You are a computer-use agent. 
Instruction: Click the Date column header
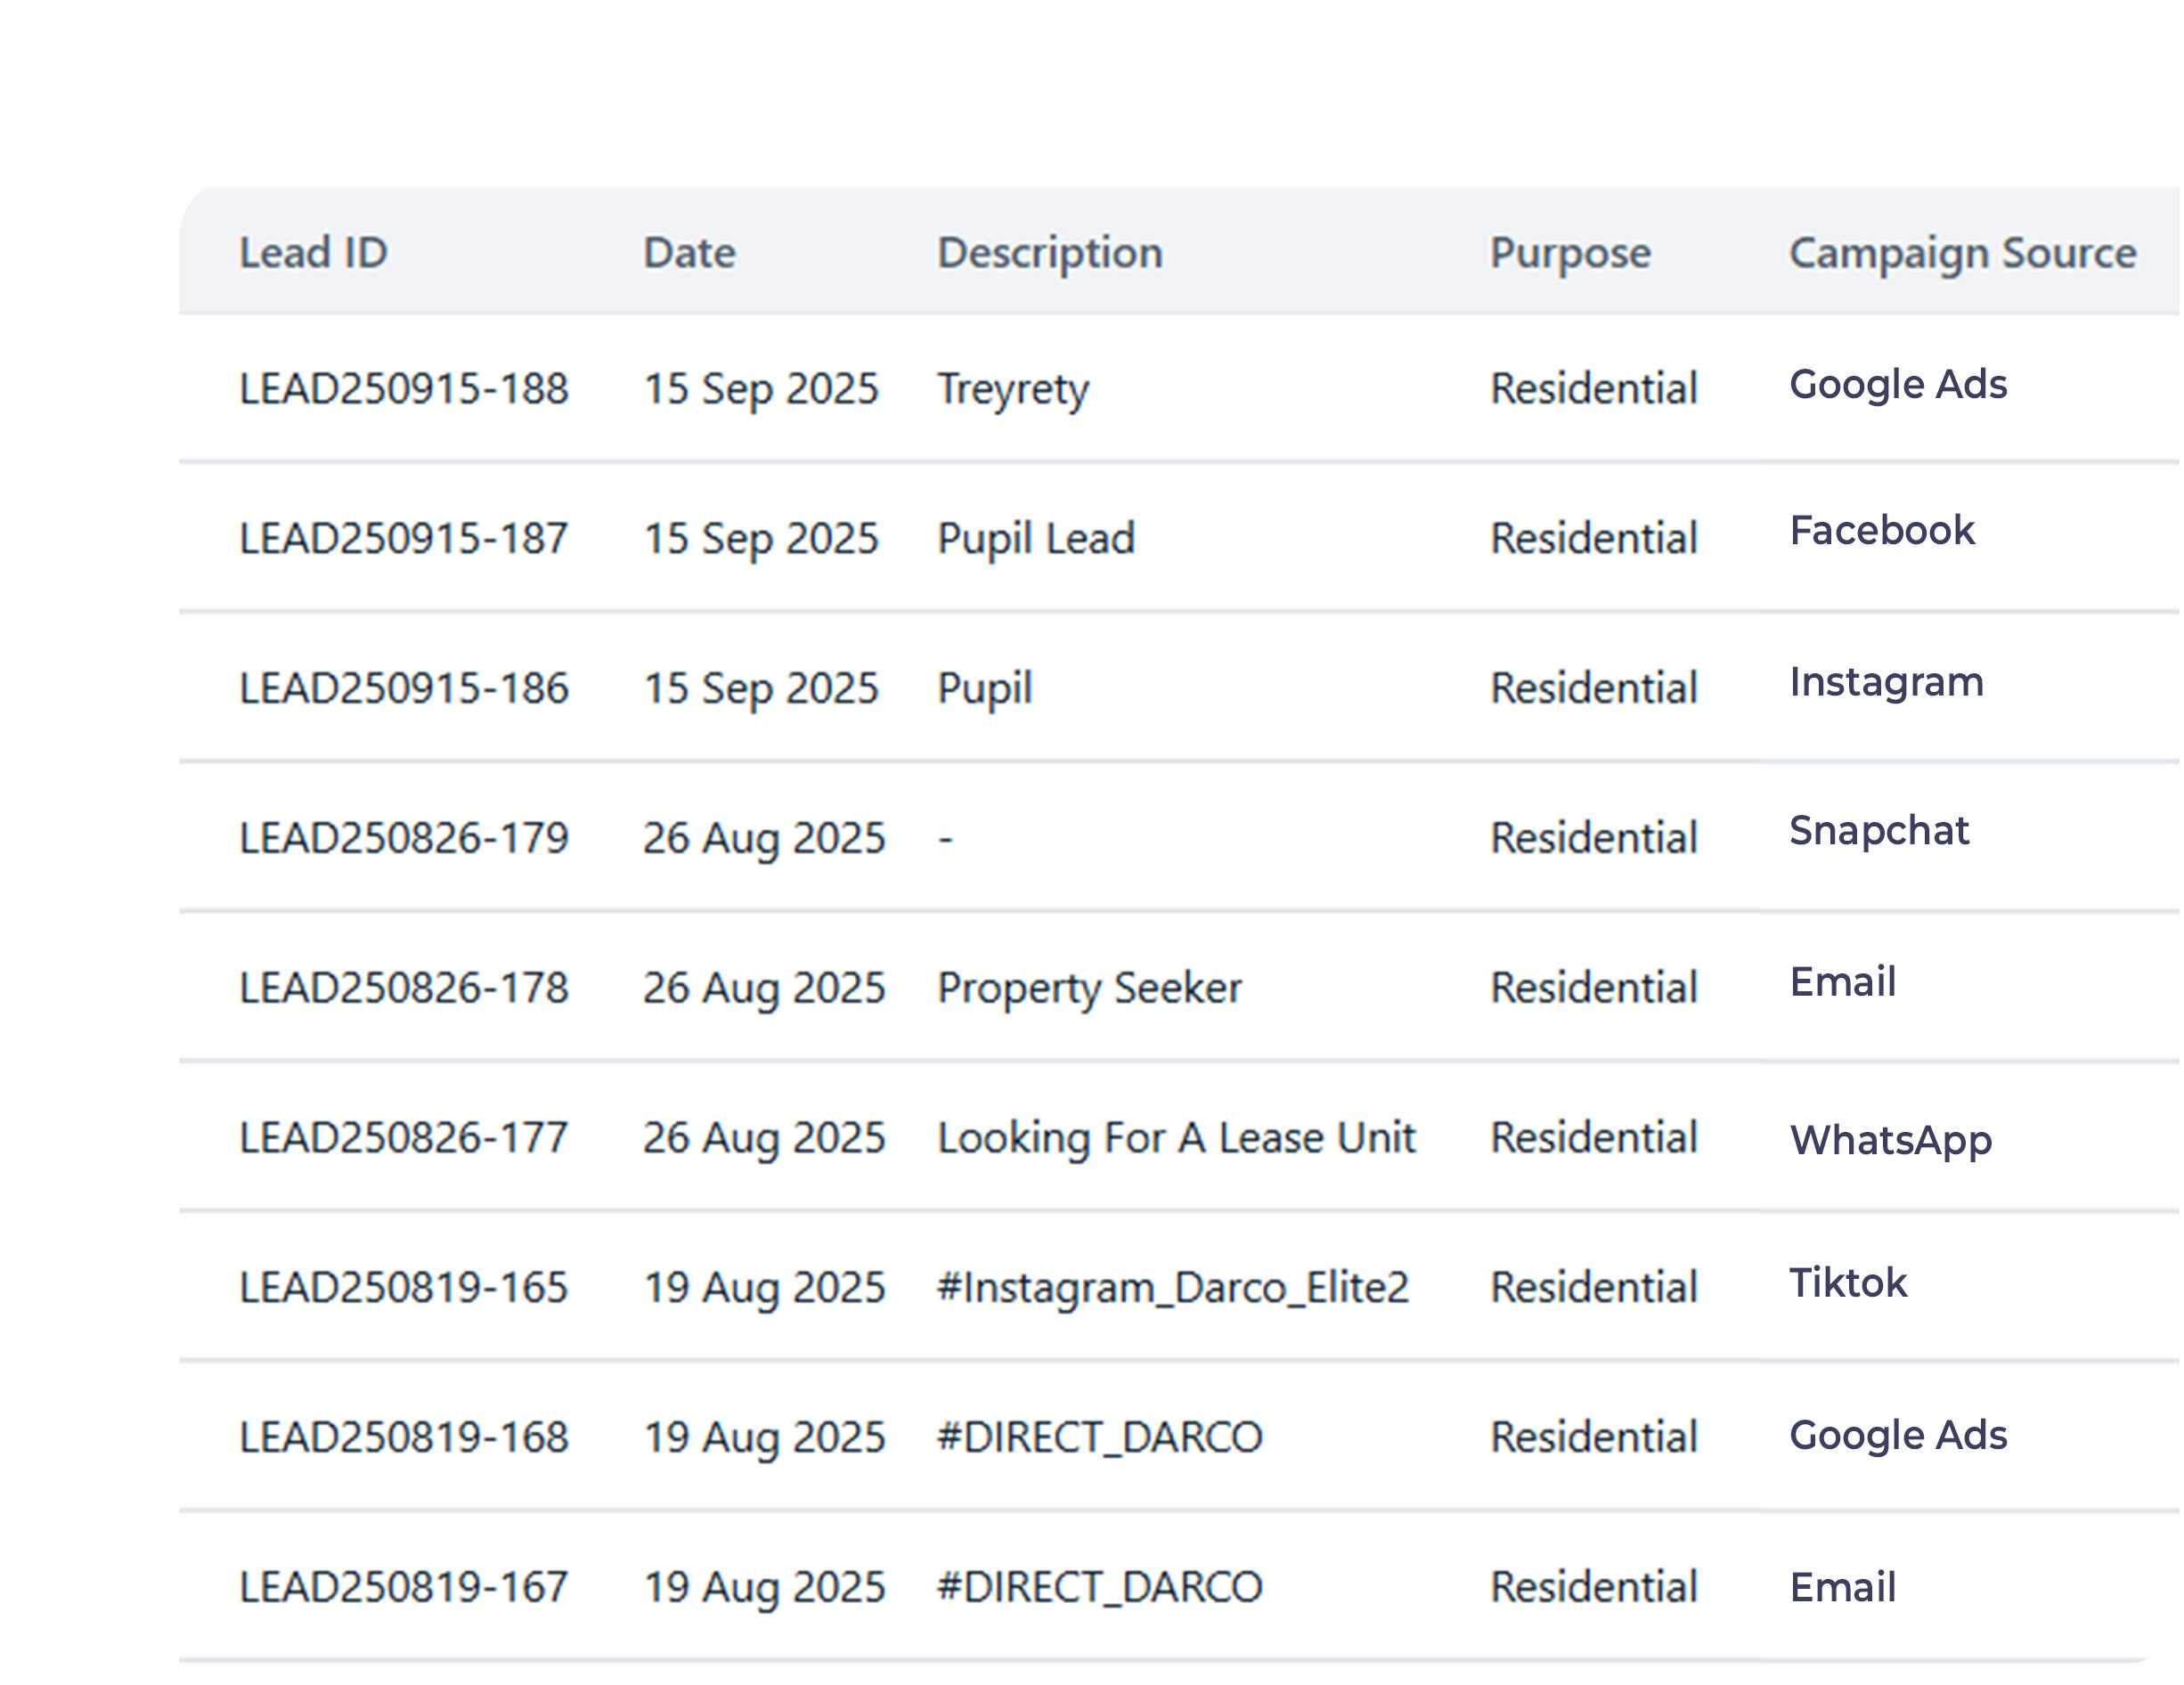click(689, 252)
